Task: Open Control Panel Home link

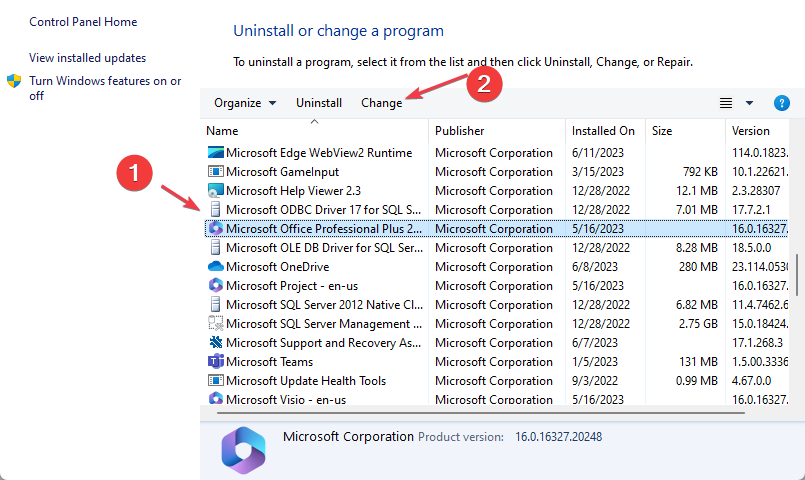Action: (83, 22)
